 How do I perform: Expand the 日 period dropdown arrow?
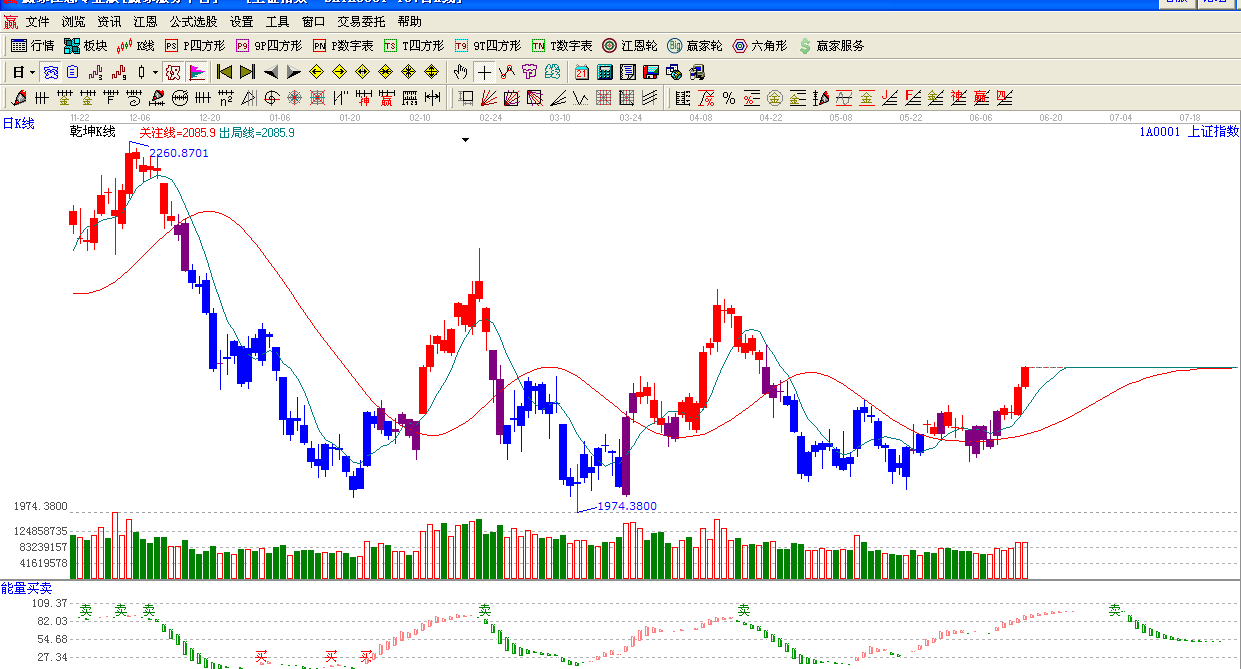click(32, 72)
